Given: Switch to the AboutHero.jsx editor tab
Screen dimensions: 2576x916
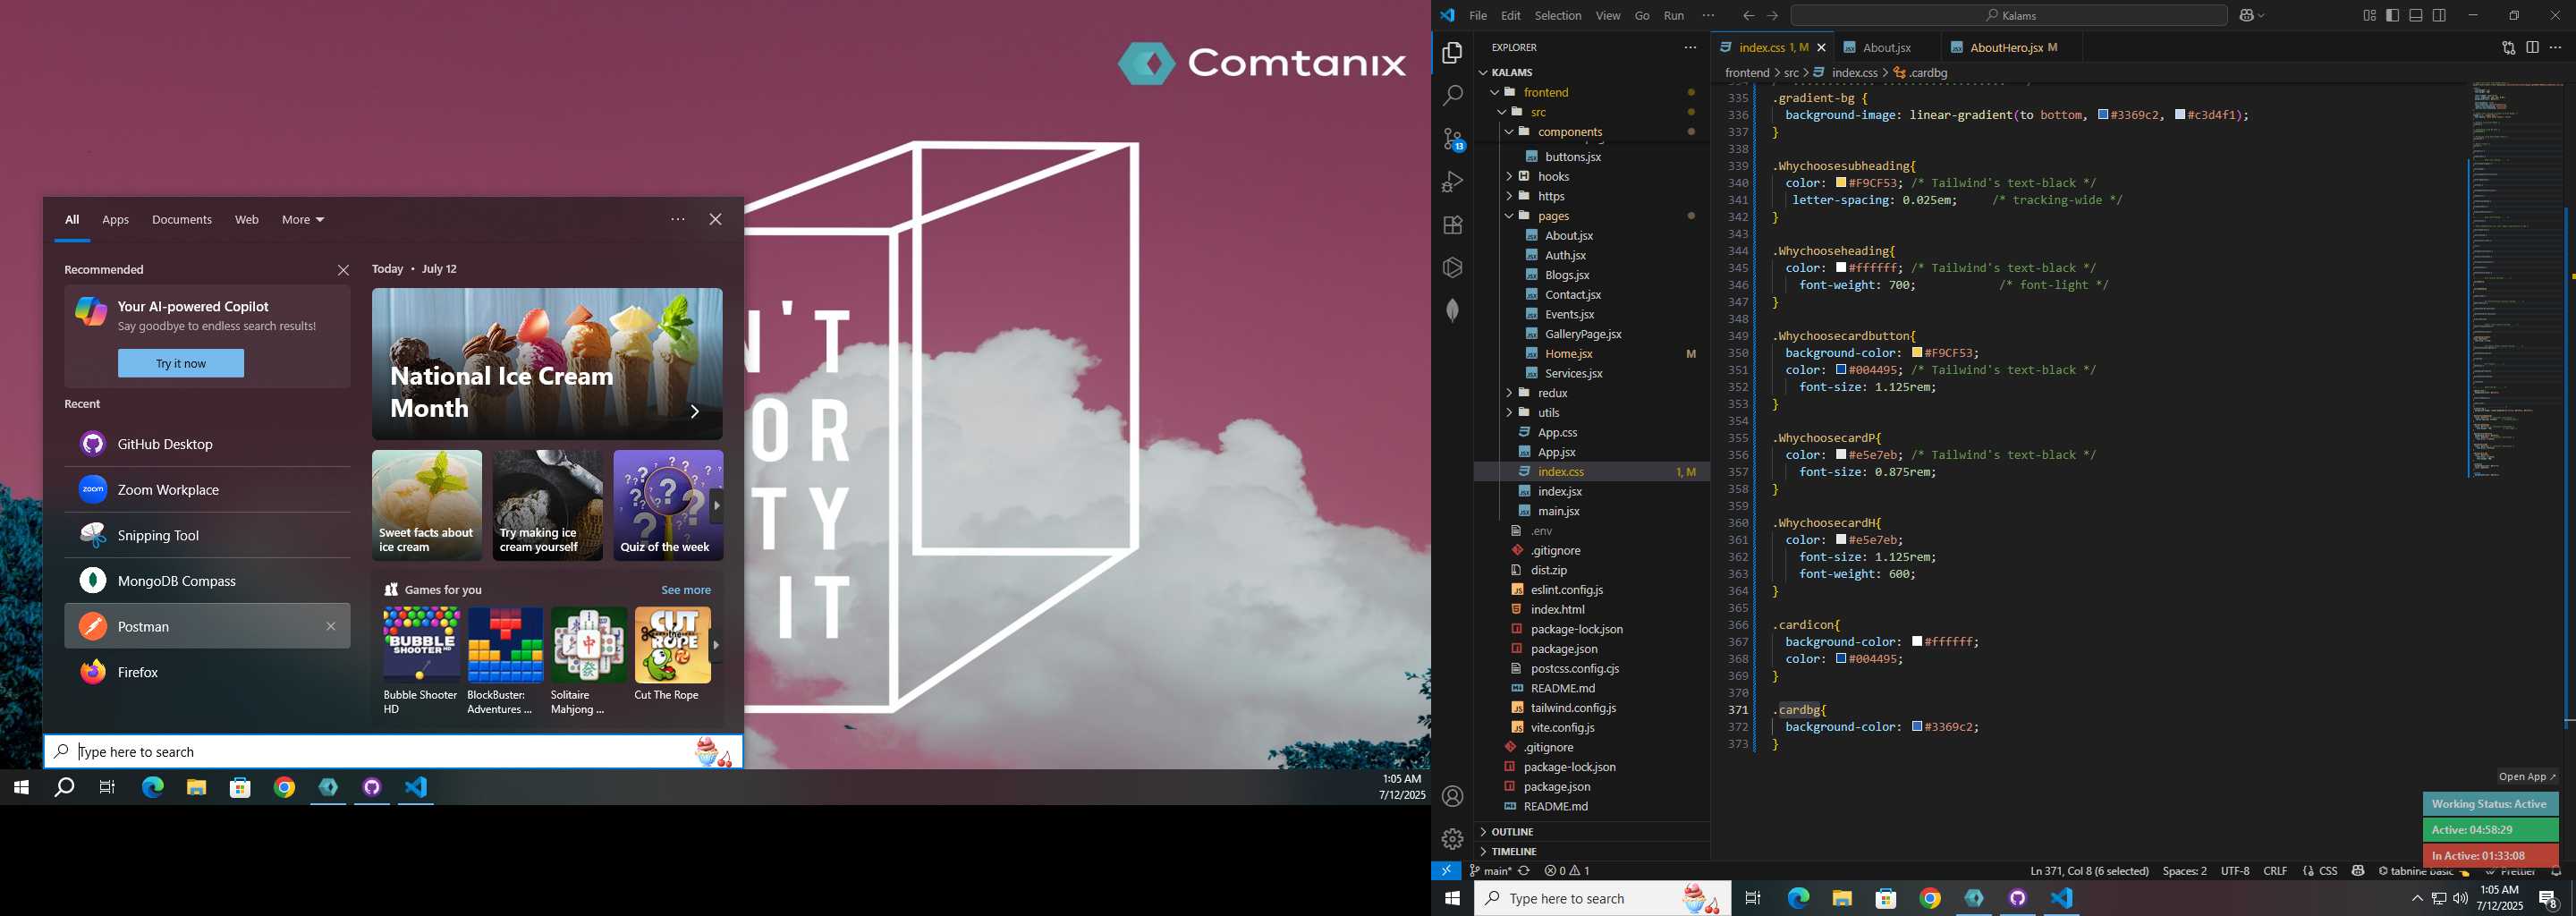Looking at the screenshot, I should coord(2012,47).
